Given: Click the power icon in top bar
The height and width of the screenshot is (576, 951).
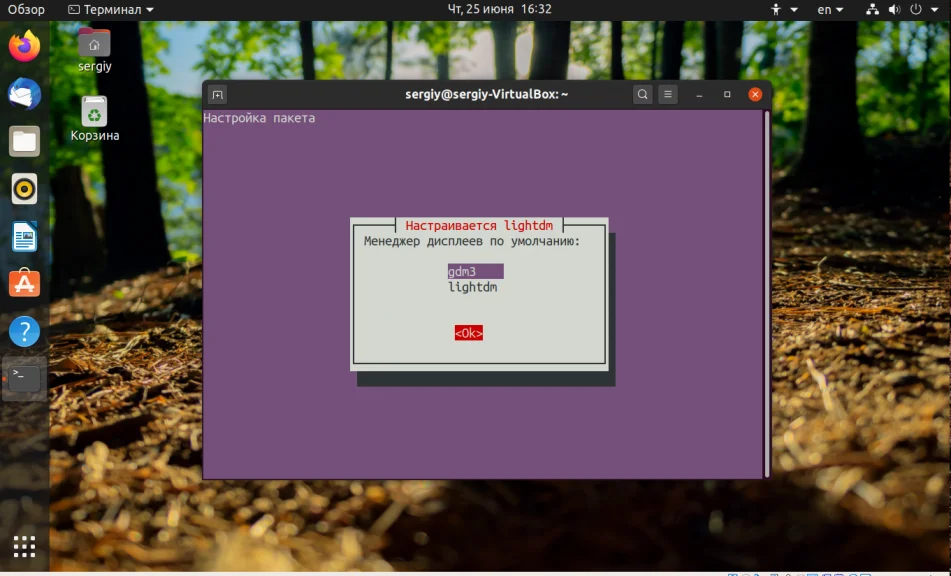Looking at the screenshot, I should (916, 10).
